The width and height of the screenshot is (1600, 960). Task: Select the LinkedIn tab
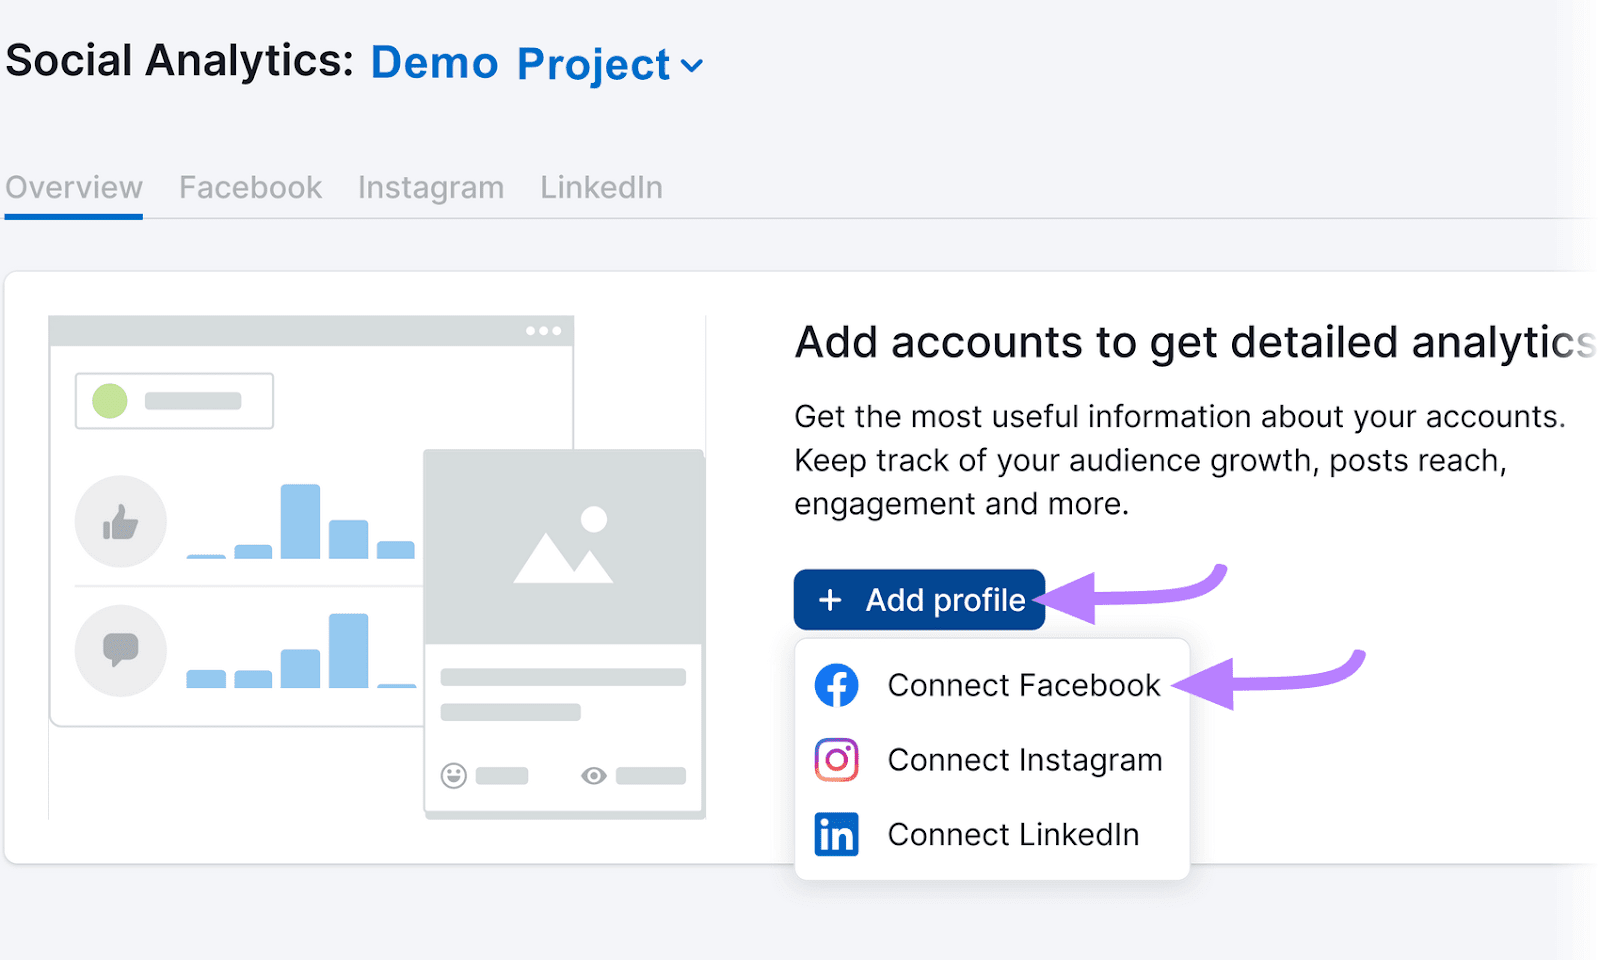coord(600,187)
